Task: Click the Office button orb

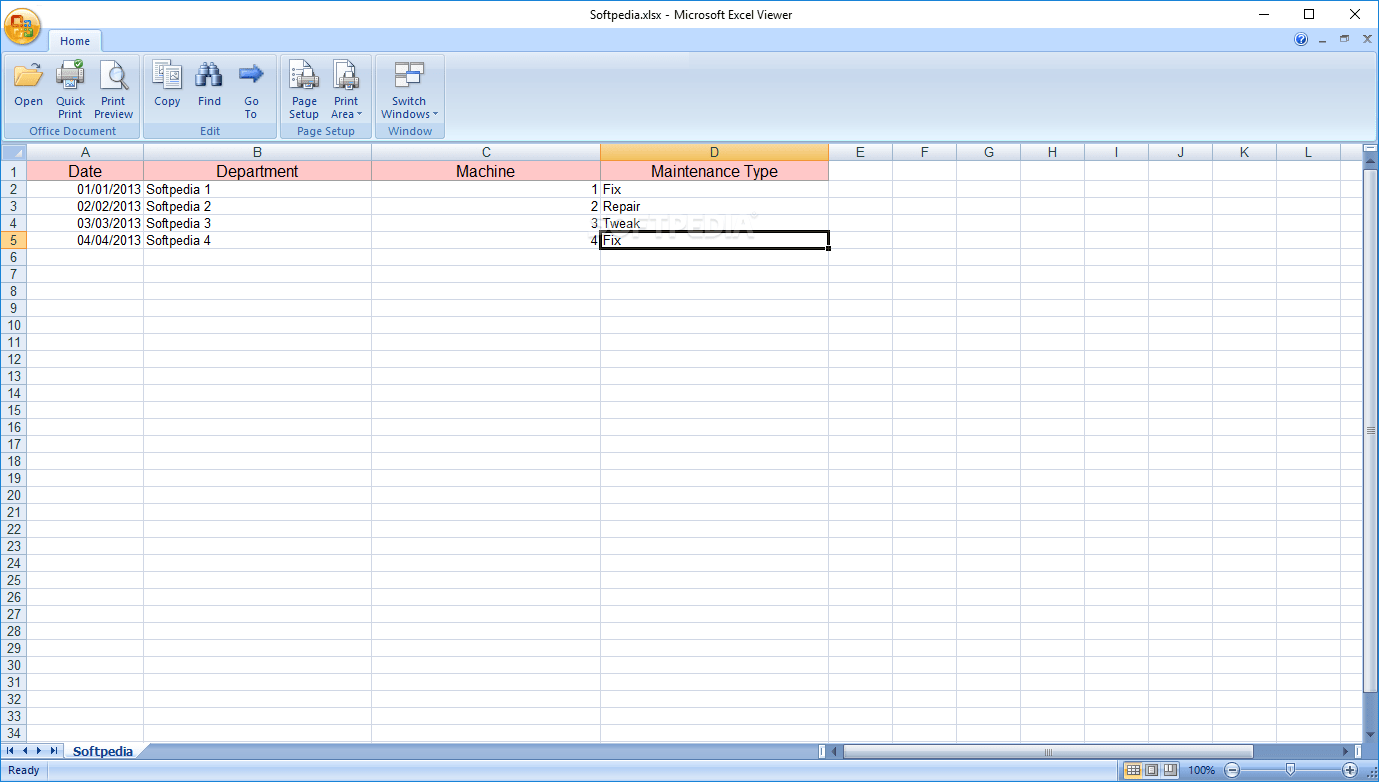Action: 22,26
